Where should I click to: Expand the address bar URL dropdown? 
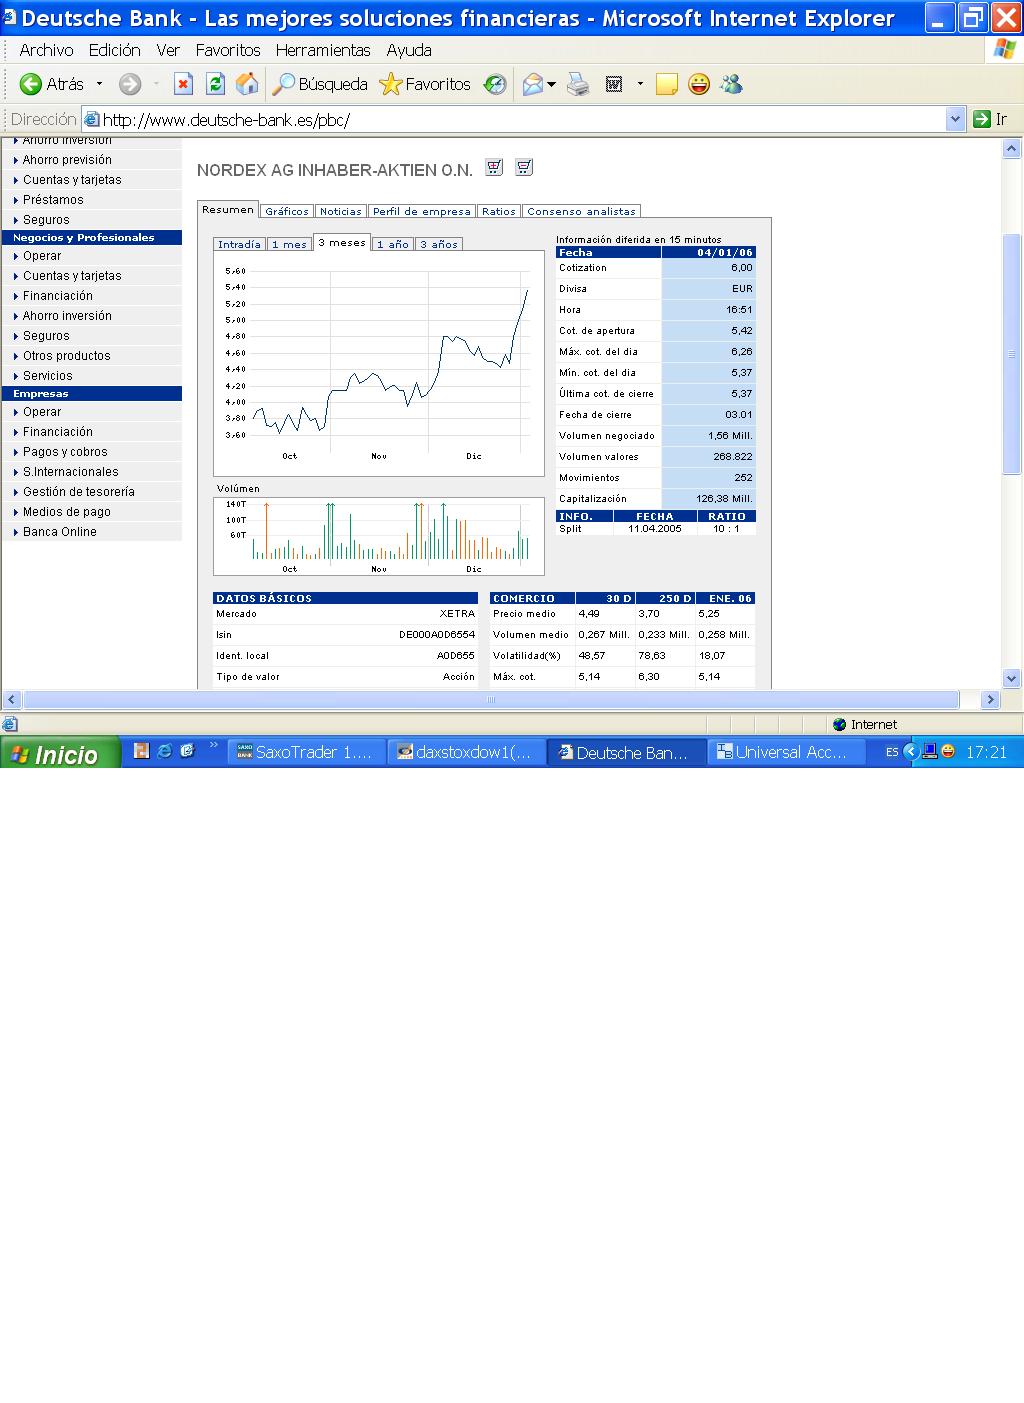(x=955, y=119)
